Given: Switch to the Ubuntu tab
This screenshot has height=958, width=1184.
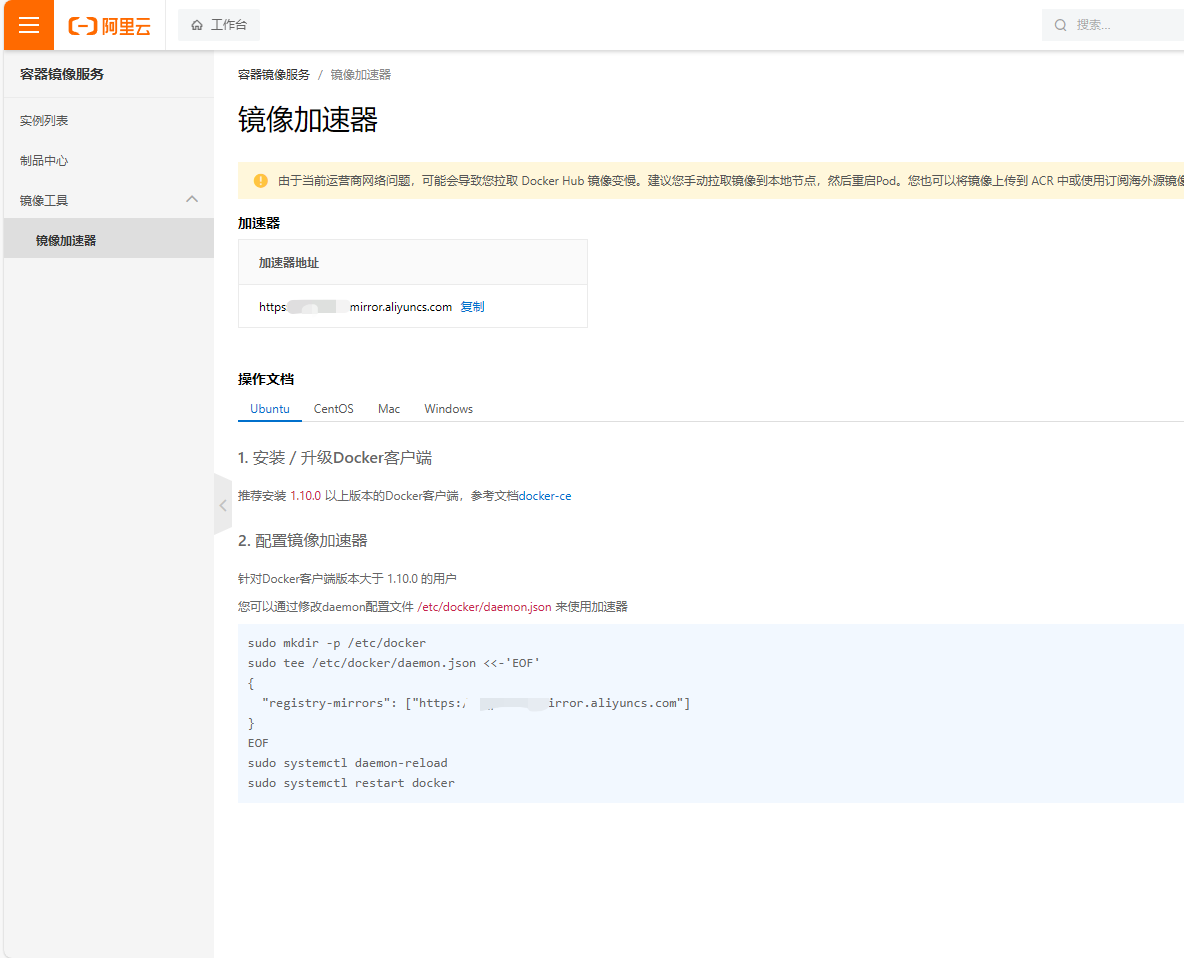Looking at the screenshot, I should click(x=270, y=408).
